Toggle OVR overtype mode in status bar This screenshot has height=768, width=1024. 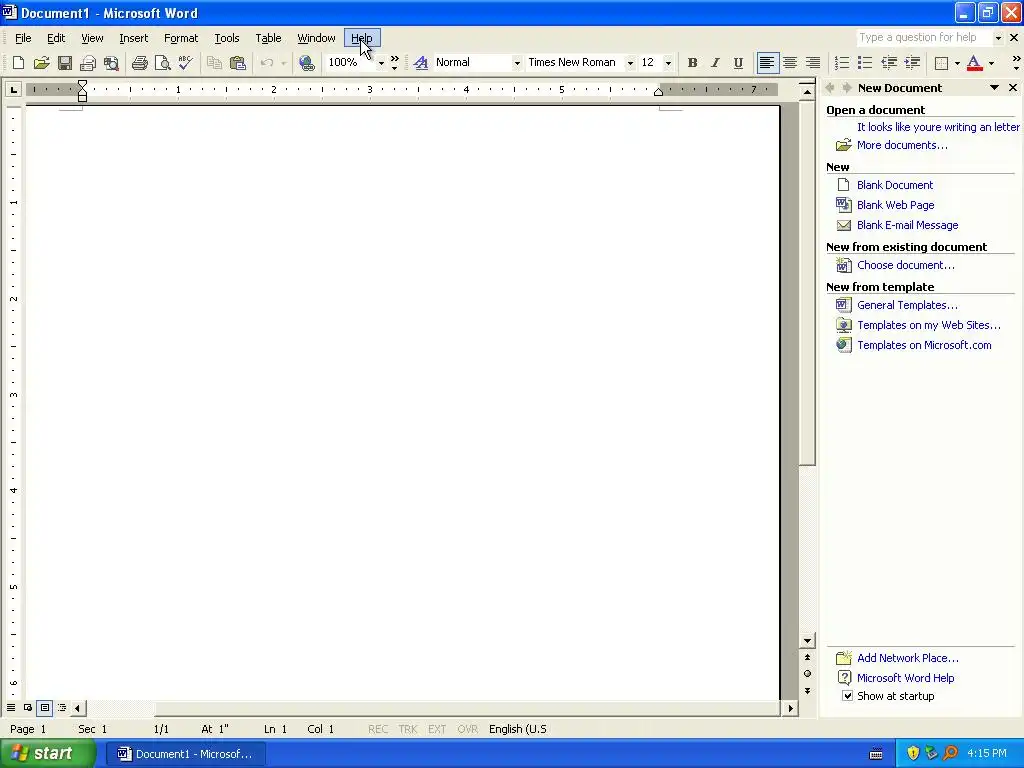point(468,729)
